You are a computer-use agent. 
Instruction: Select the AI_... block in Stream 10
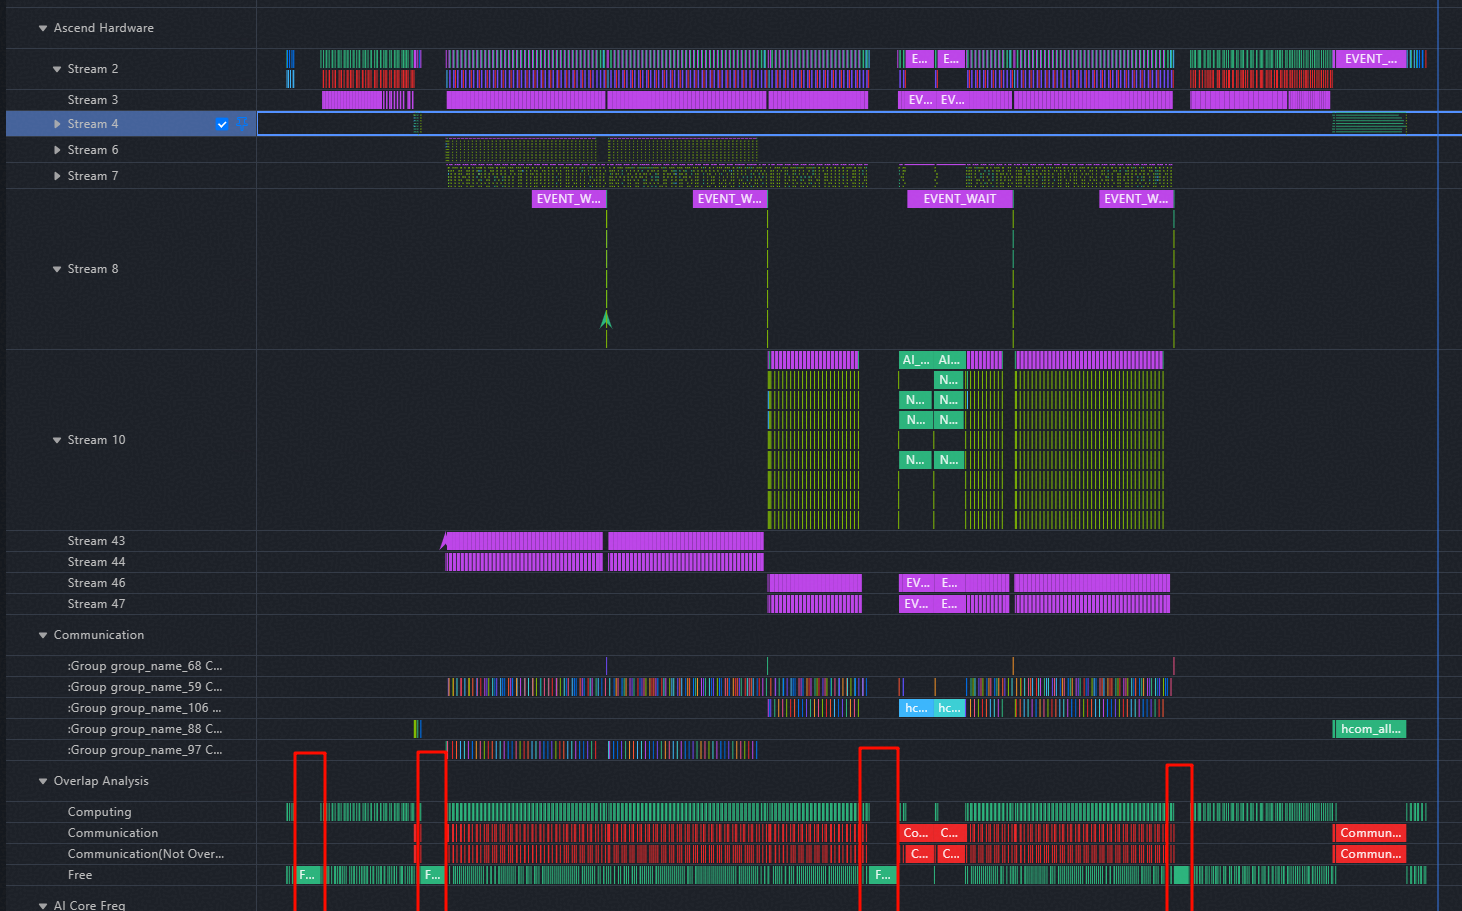pos(916,360)
